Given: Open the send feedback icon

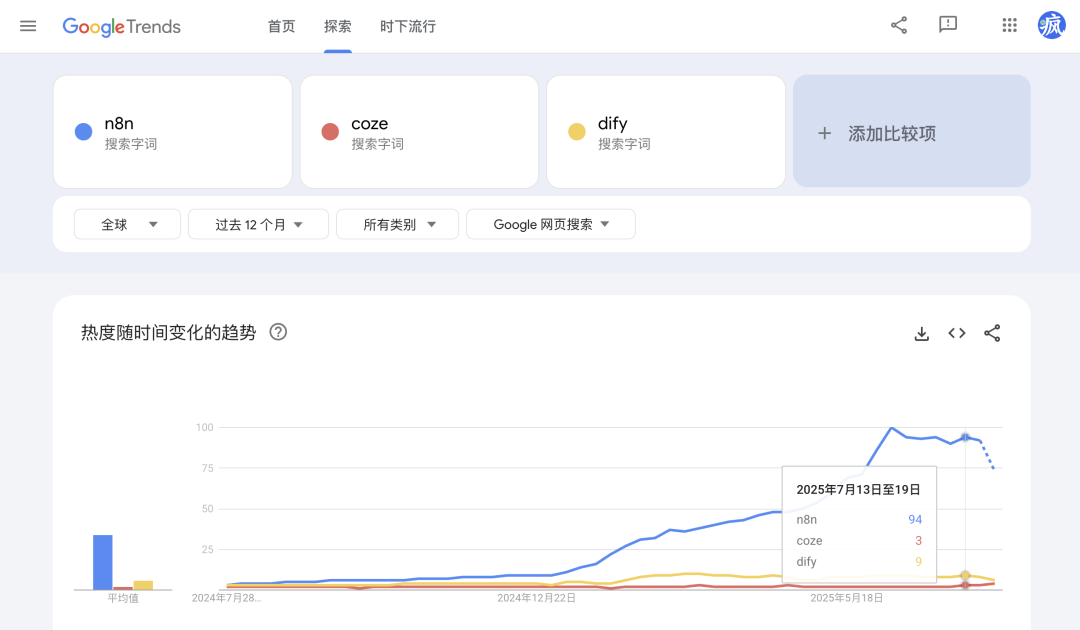Looking at the screenshot, I should 948,26.
